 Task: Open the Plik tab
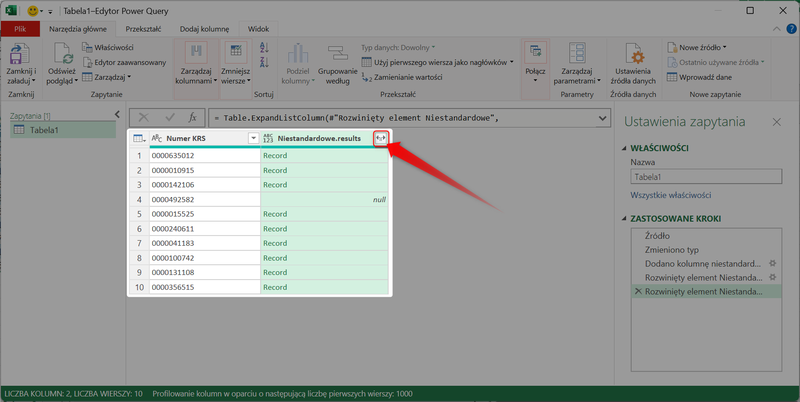[x=20, y=29]
